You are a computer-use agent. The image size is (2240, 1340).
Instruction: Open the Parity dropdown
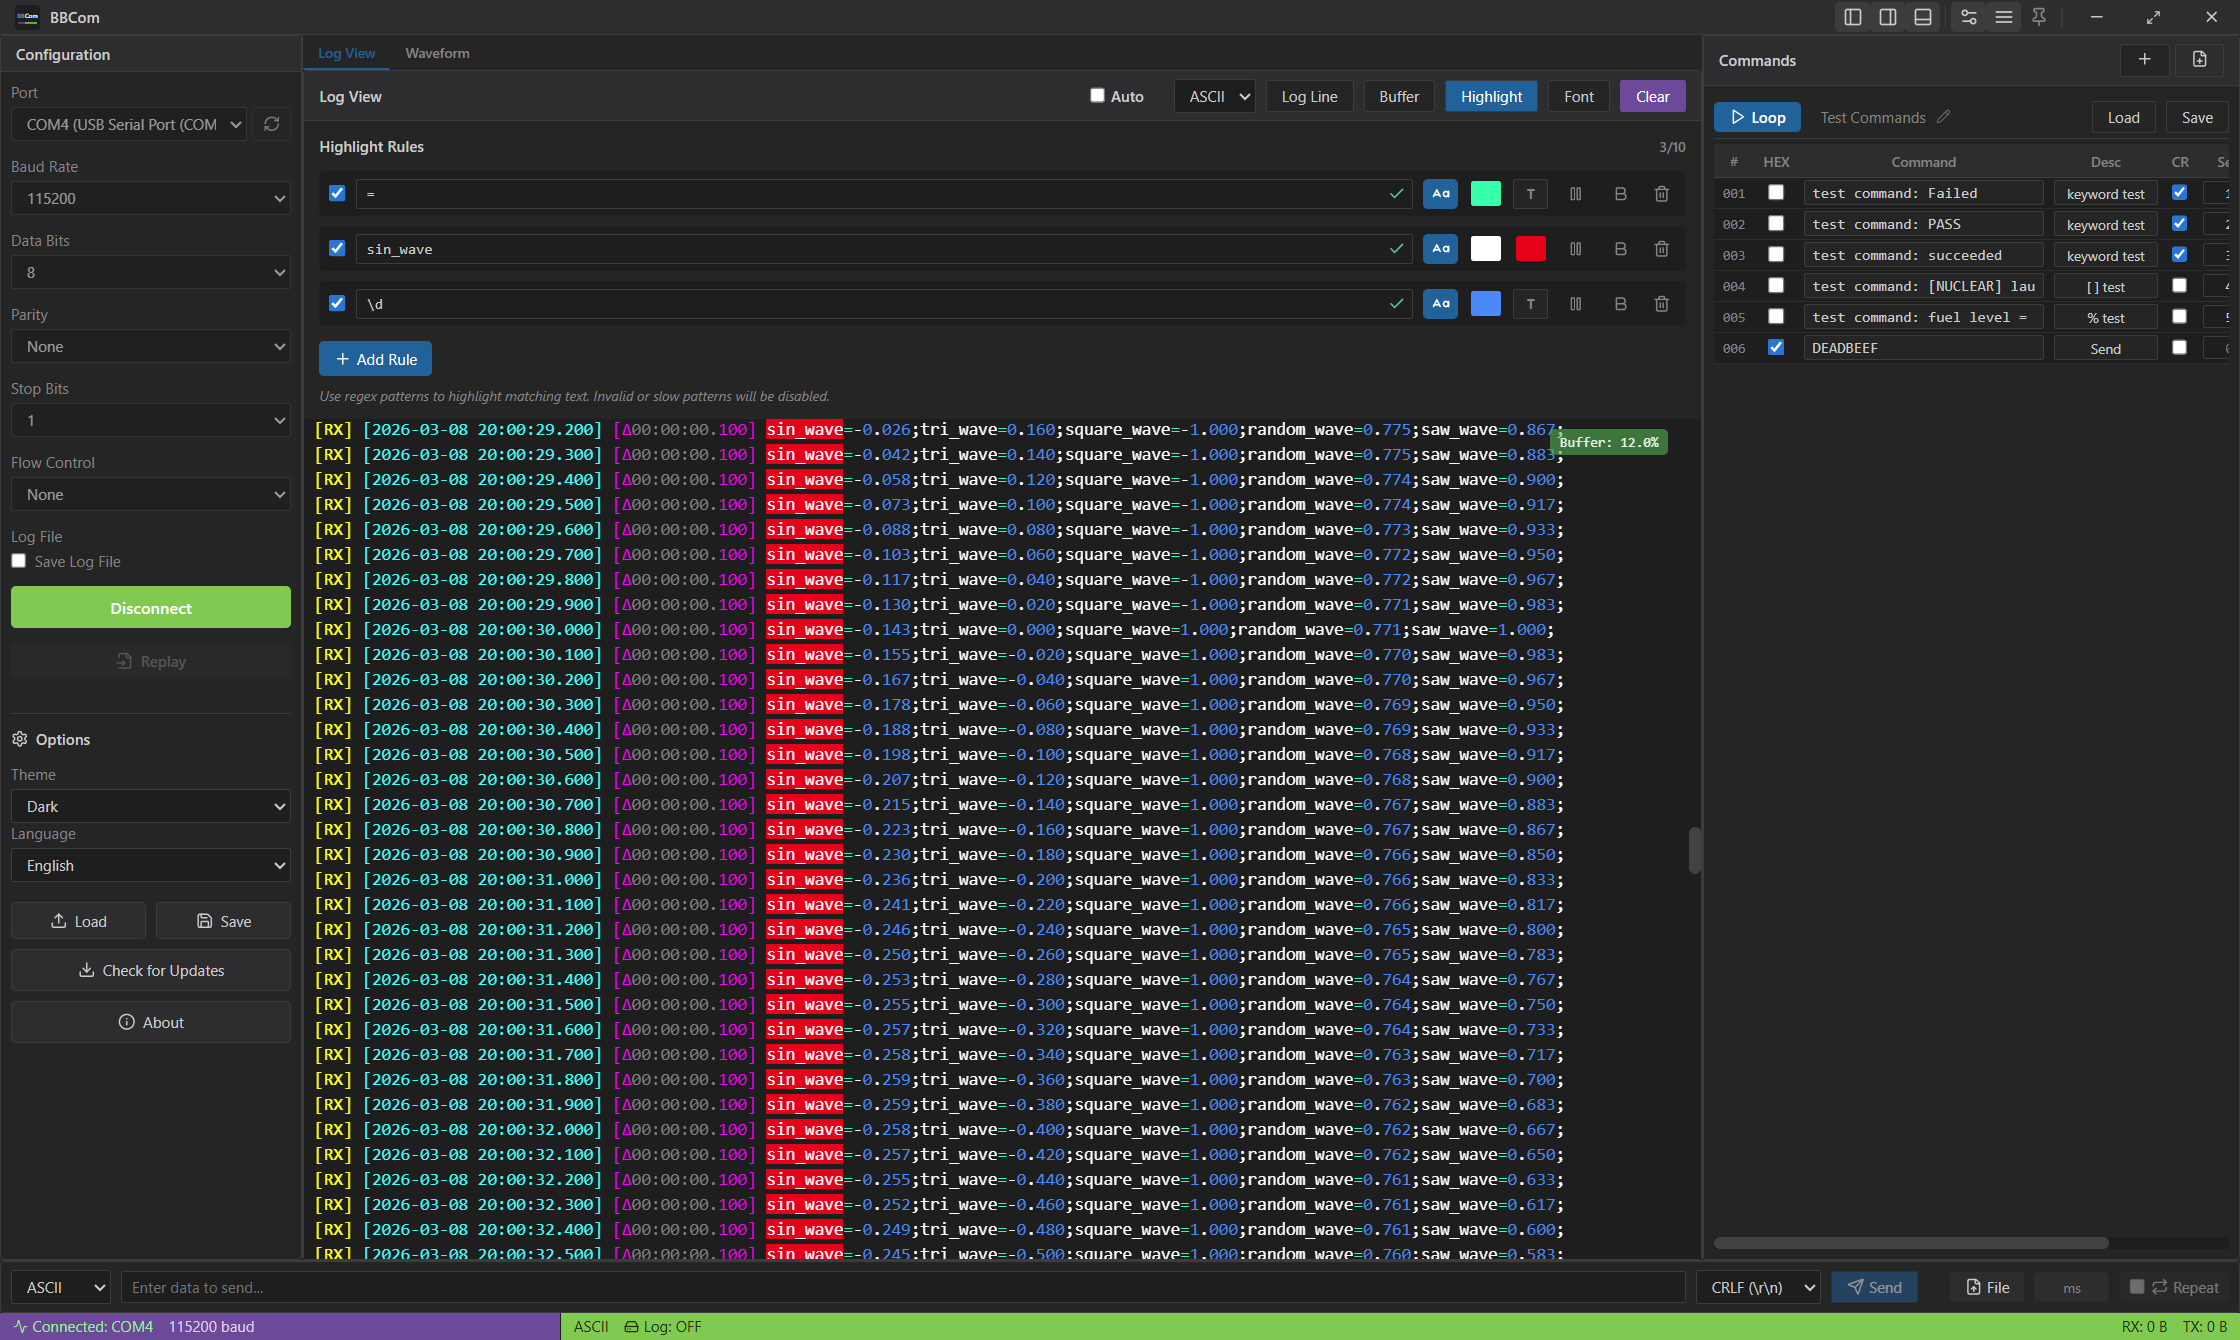(151, 346)
